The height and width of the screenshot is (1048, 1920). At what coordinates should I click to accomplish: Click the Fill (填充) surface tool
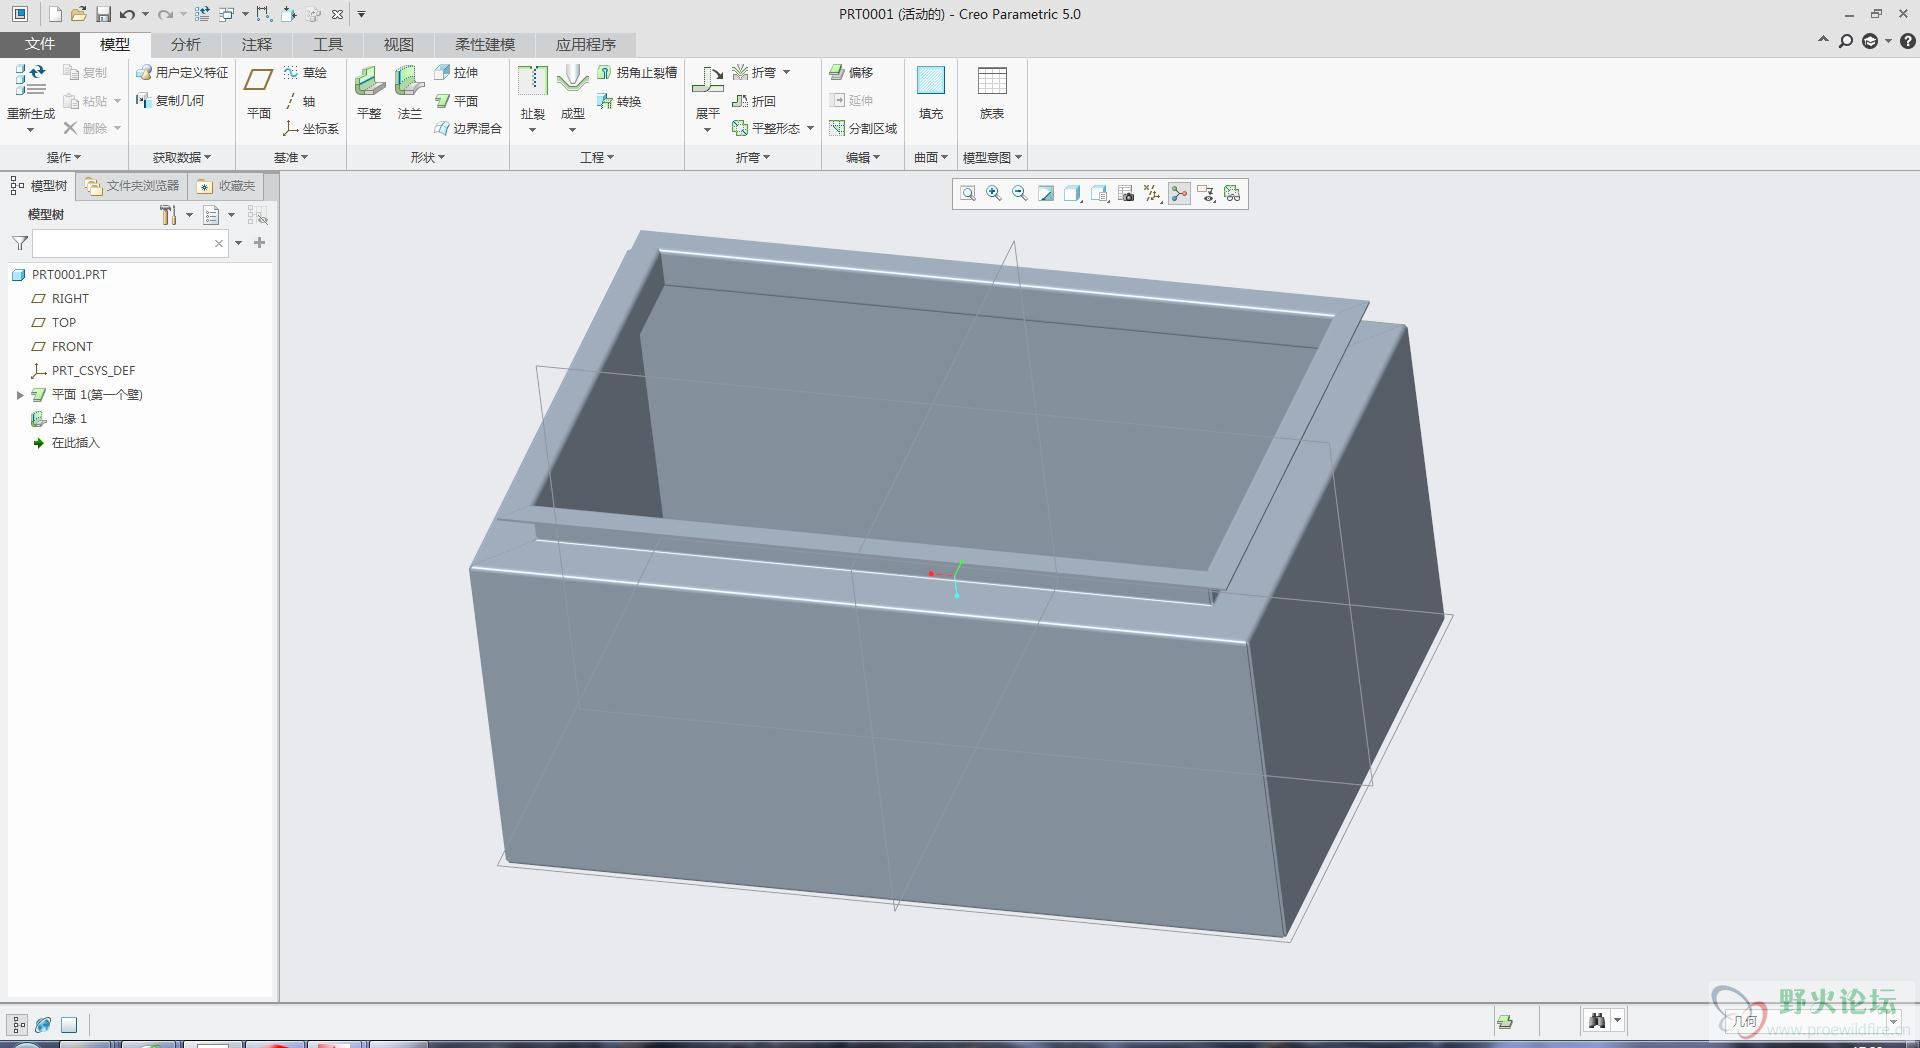click(x=931, y=92)
